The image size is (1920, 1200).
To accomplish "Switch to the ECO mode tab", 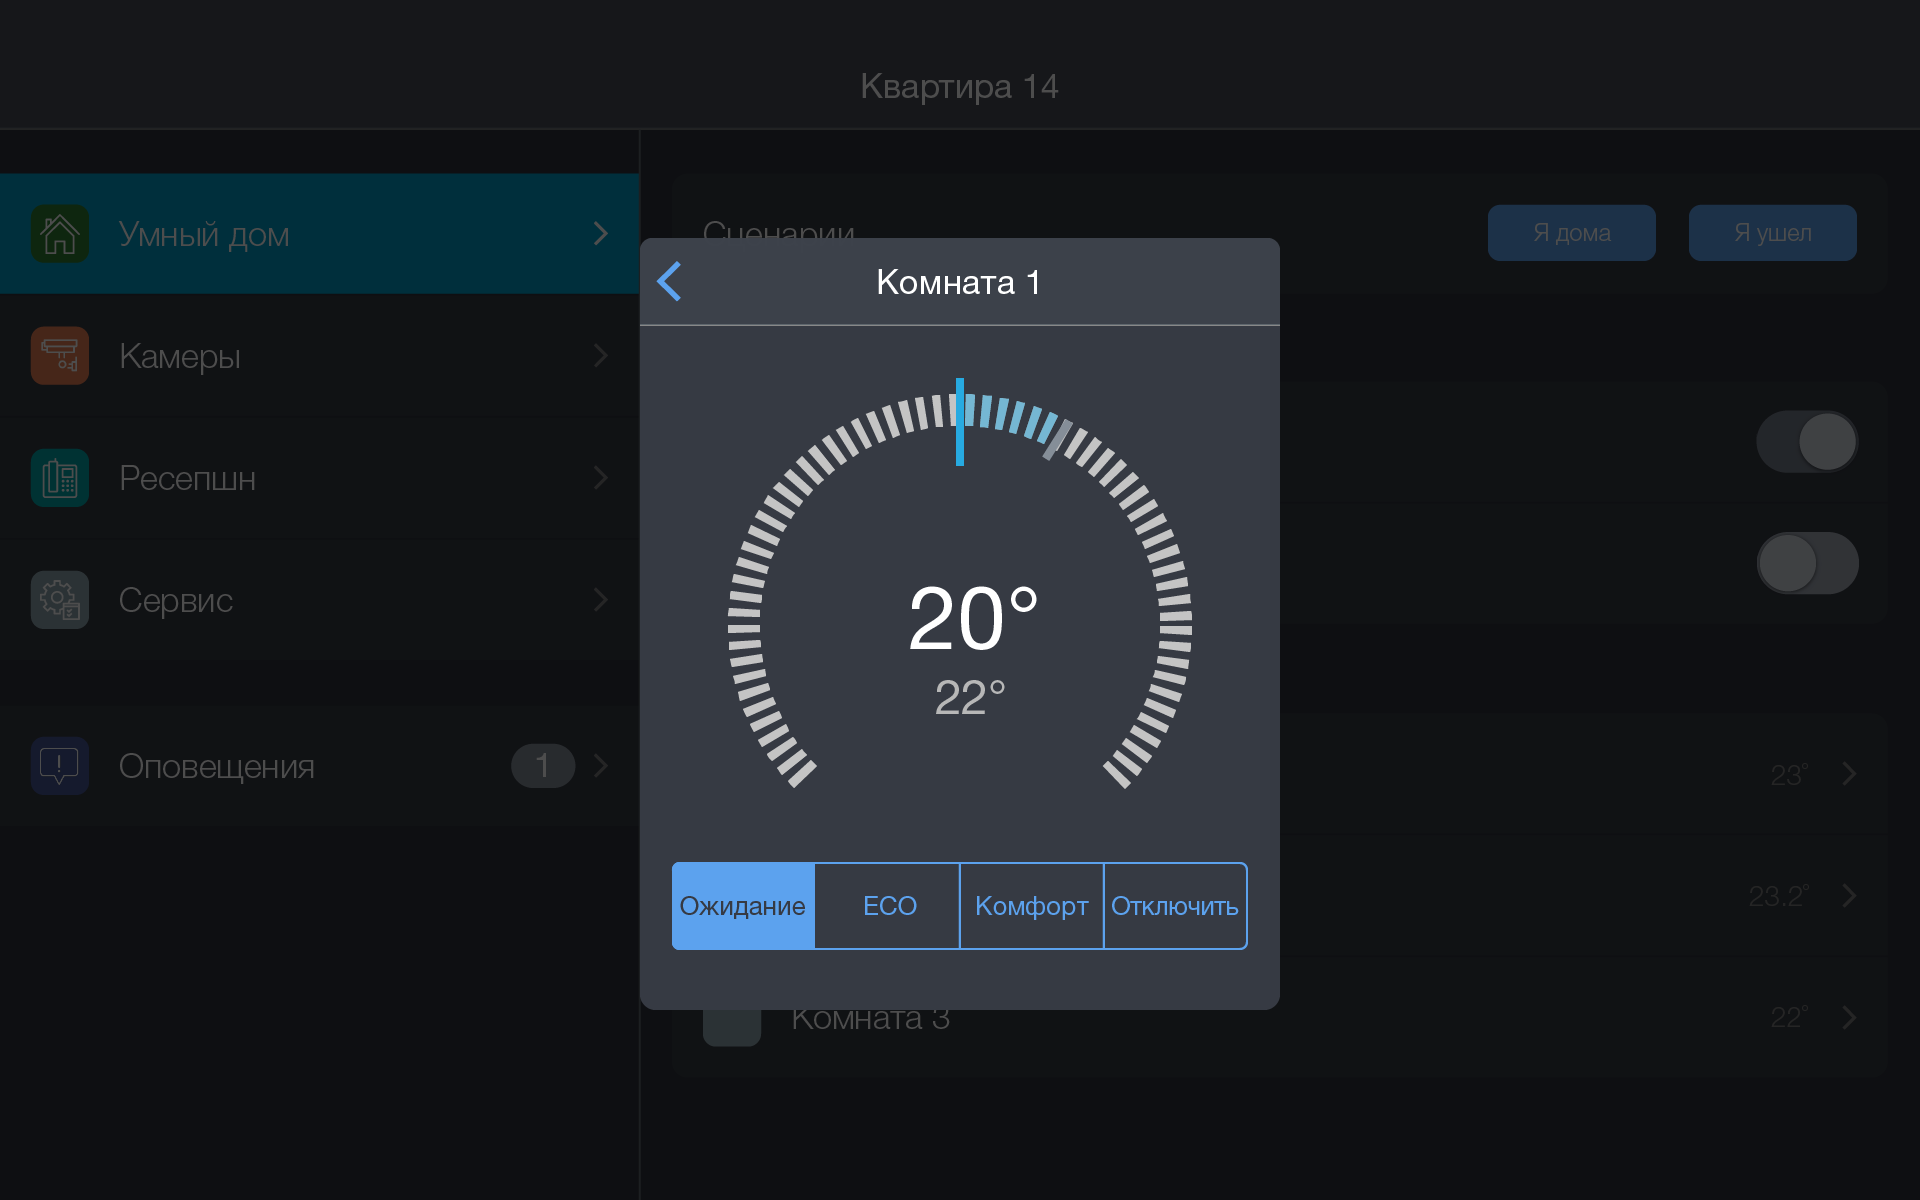I will [x=888, y=906].
